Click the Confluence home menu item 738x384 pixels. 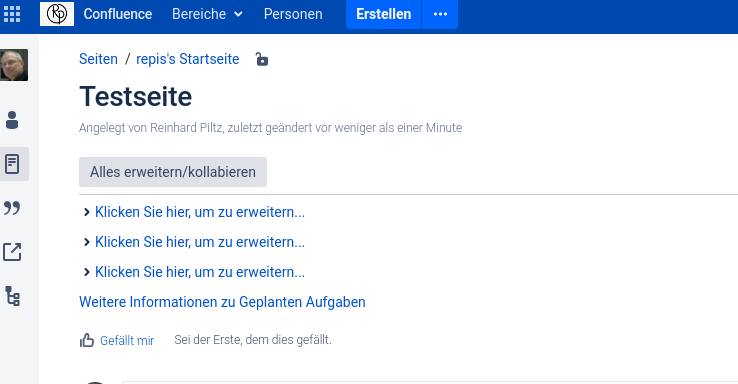118,14
